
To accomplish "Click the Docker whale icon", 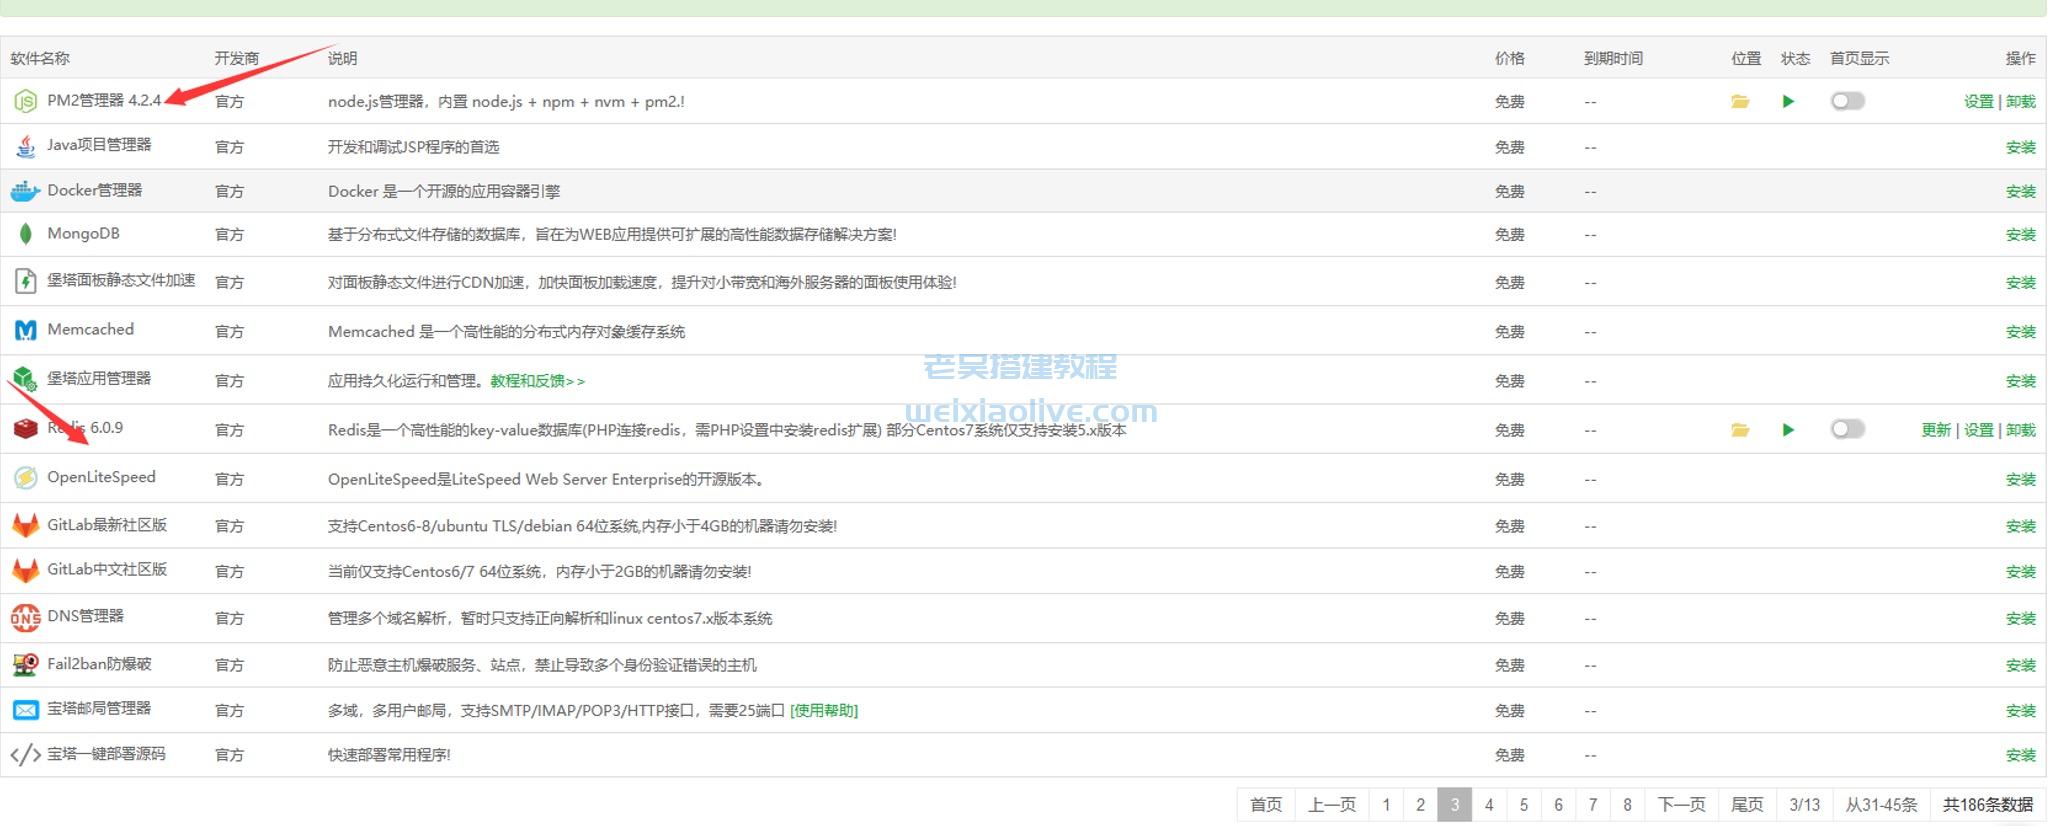I will click(25, 190).
